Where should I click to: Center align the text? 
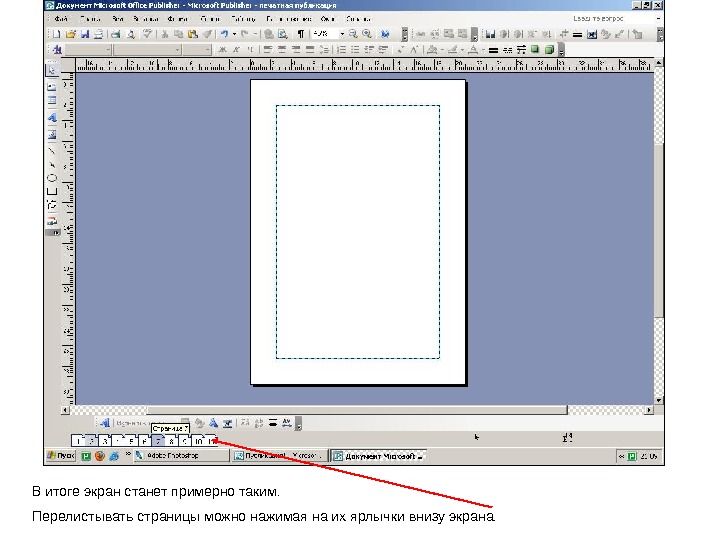(x=282, y=50)
